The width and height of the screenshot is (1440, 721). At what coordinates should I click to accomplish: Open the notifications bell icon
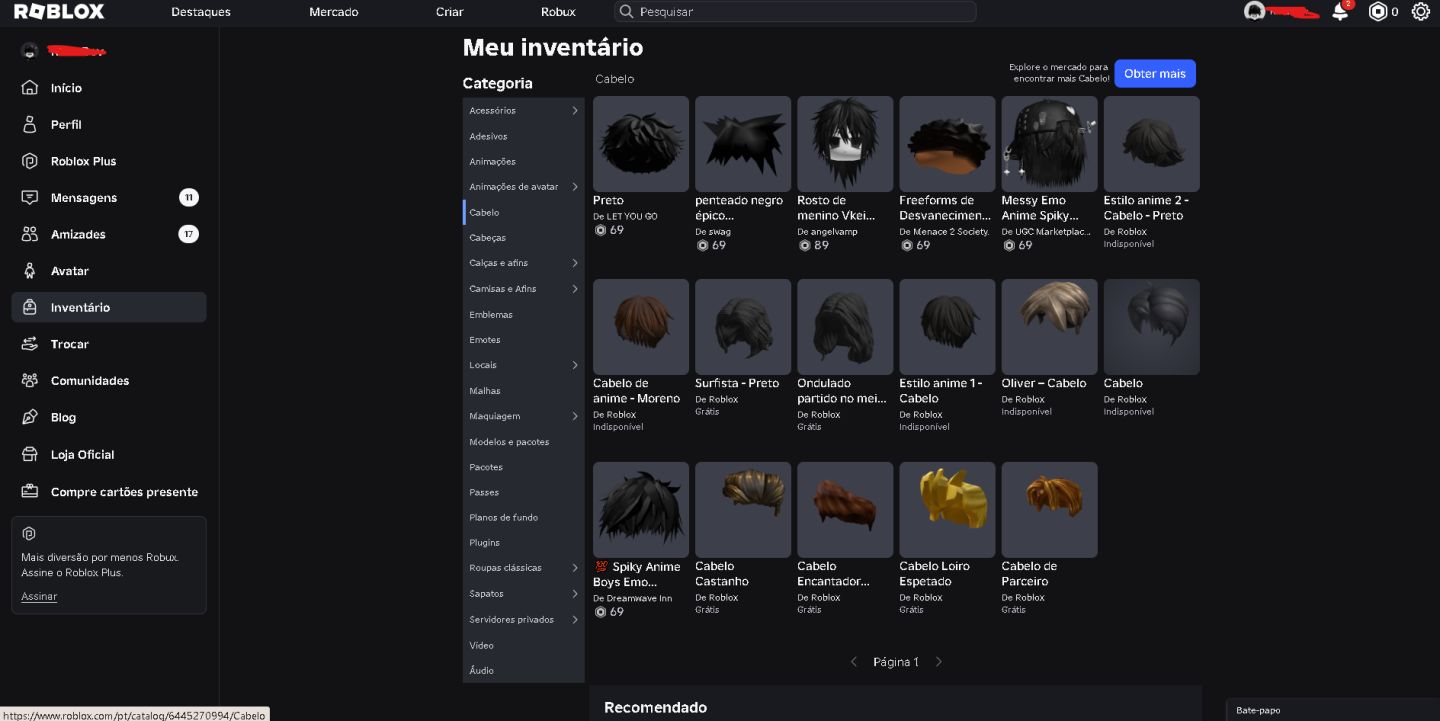1340,12
